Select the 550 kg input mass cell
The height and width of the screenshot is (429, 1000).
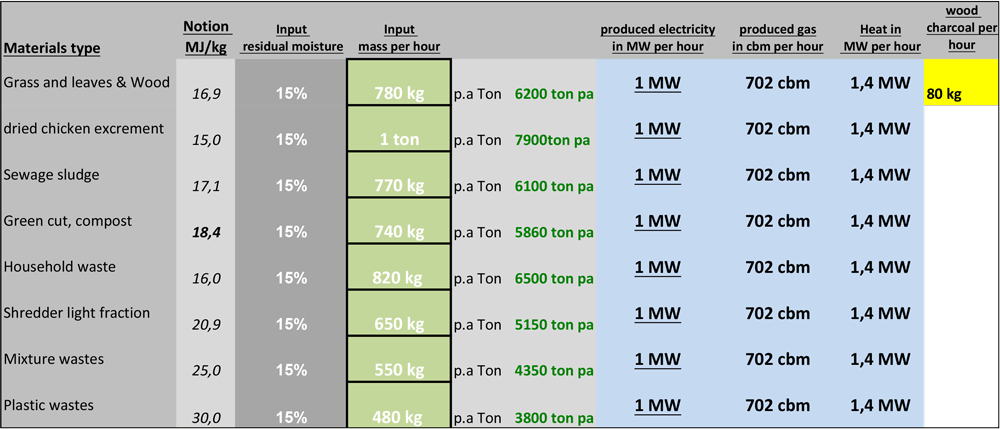[x=399, y=370]
